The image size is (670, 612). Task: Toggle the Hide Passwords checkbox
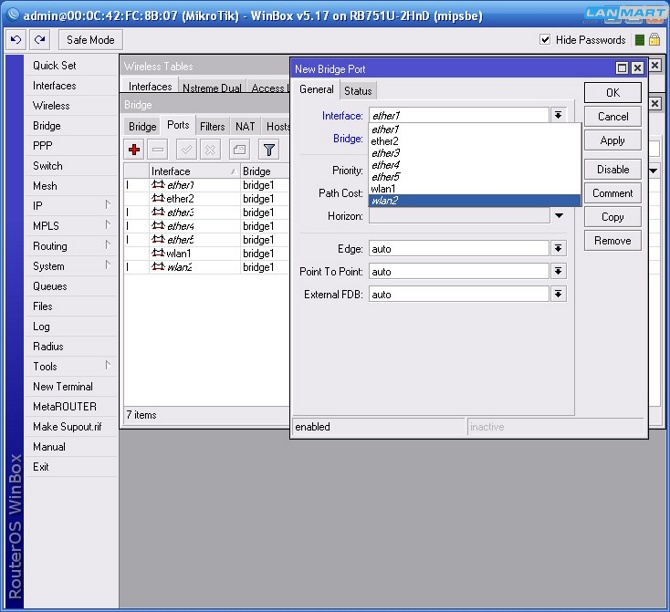pos(545,40)
